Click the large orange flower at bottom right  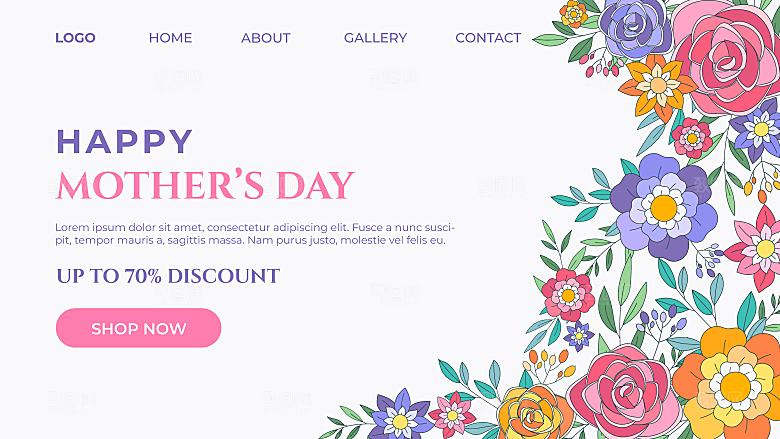[x=731, y=384]
